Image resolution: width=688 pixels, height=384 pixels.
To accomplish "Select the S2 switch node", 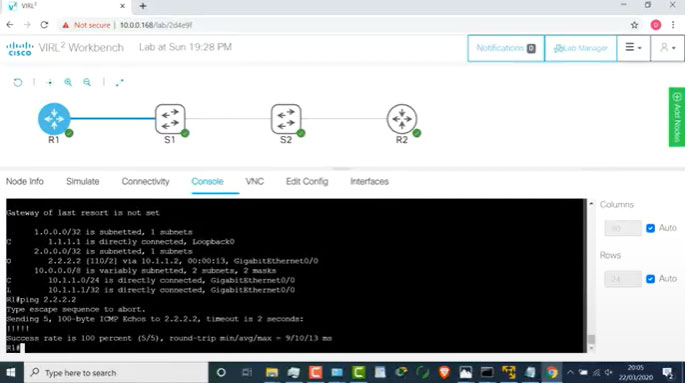I will point(286,118).
